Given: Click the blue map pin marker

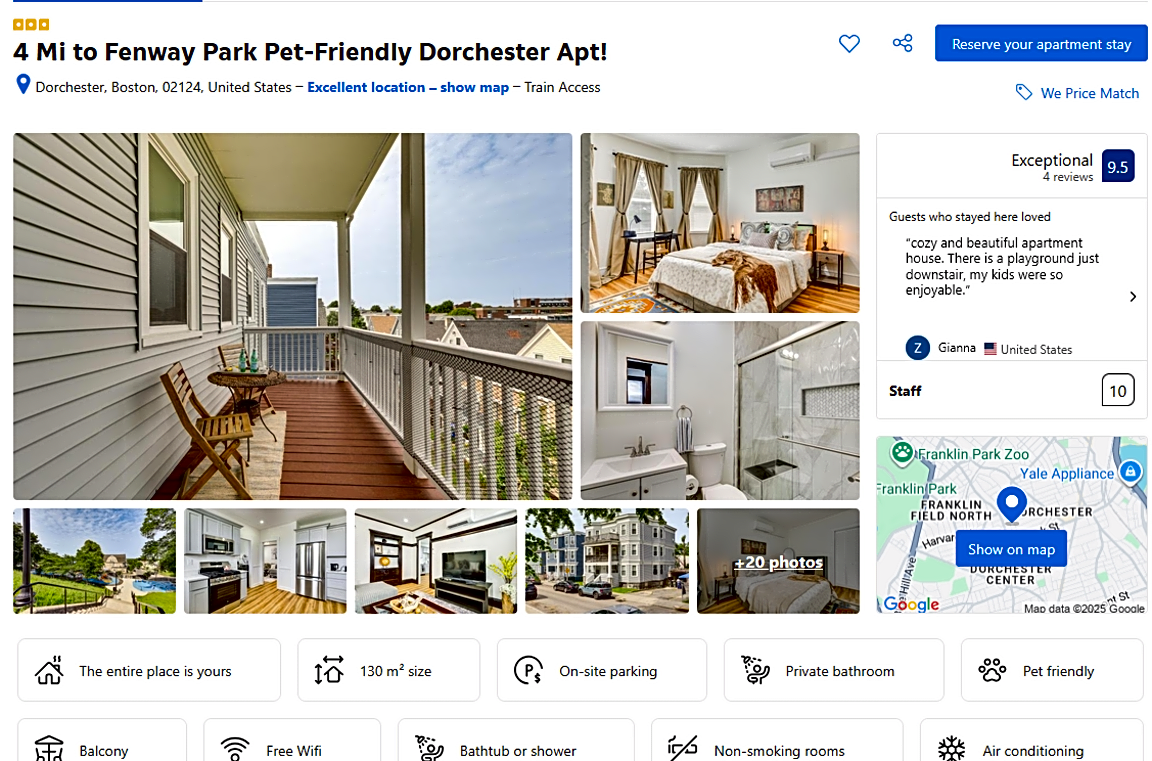Looking at the screenshot, I should click(1012, 505).
